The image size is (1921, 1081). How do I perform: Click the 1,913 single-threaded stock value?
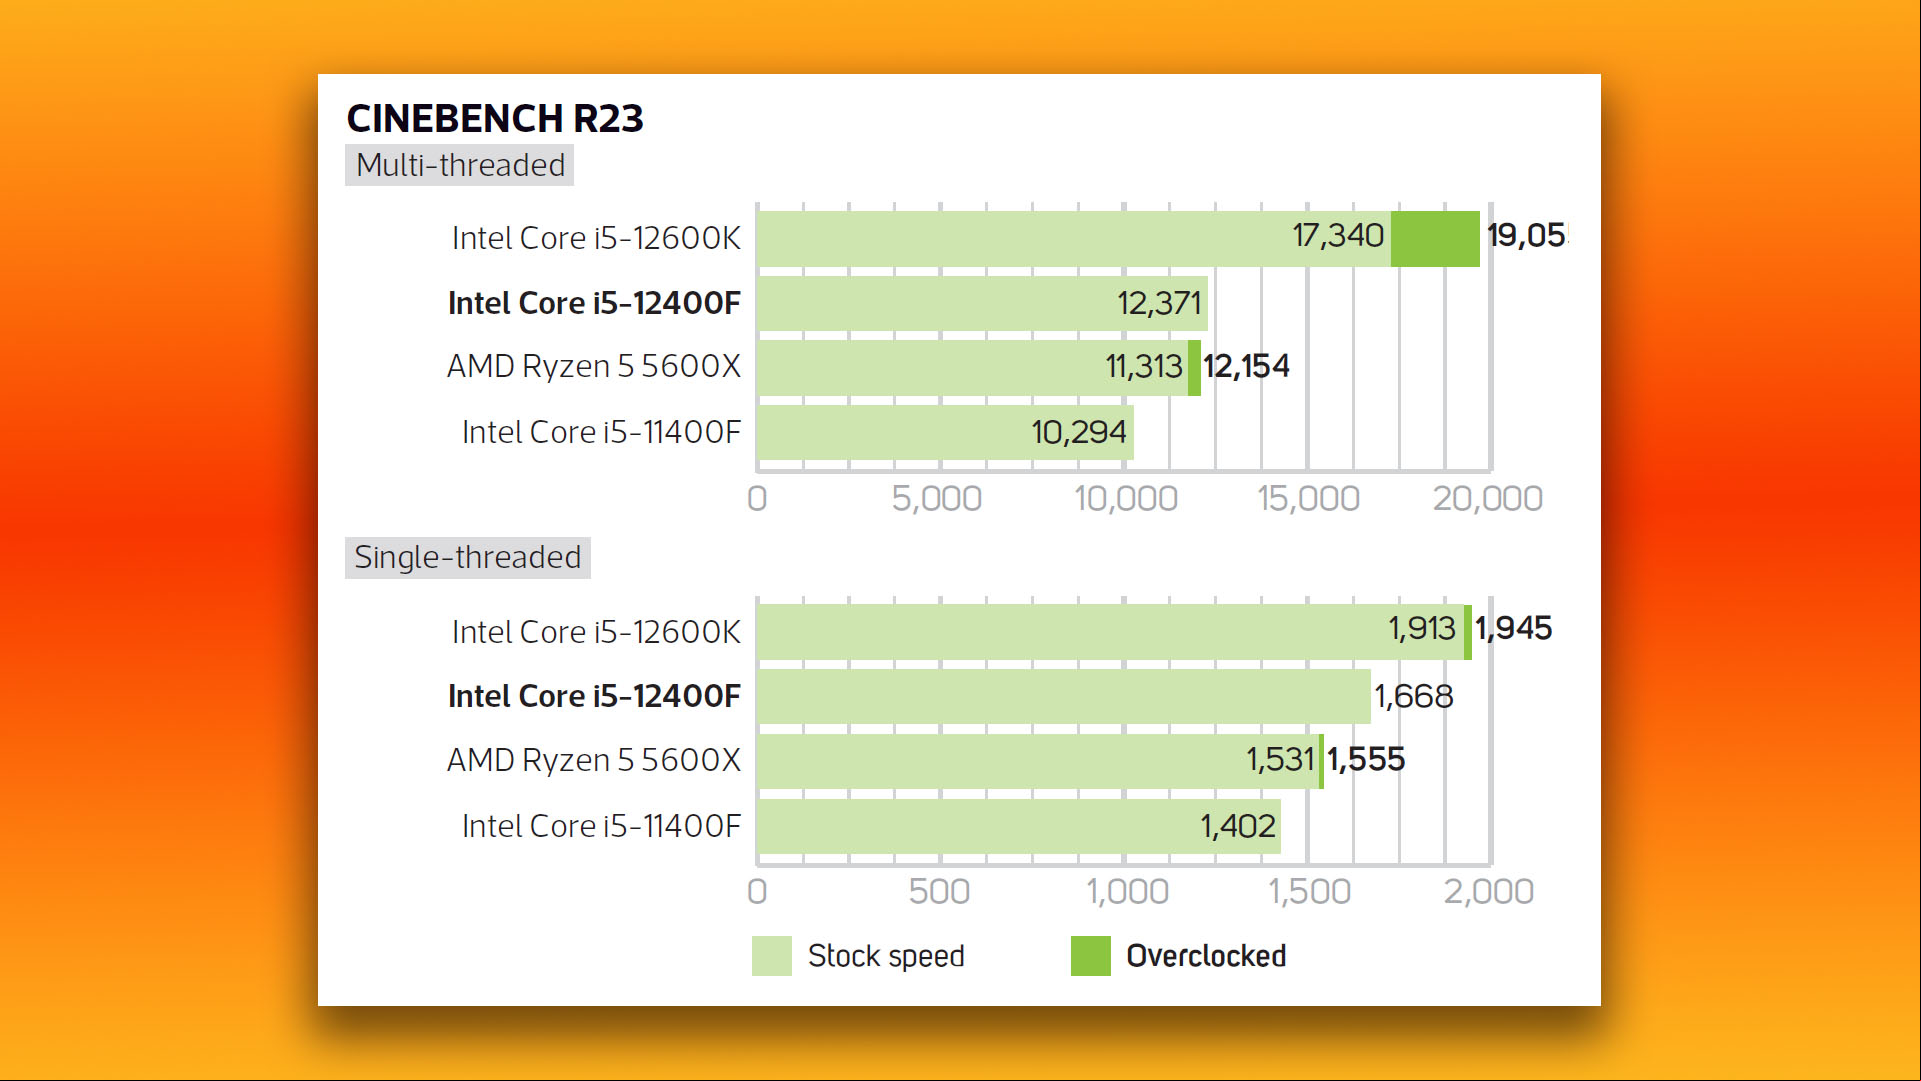point(1422,629)
